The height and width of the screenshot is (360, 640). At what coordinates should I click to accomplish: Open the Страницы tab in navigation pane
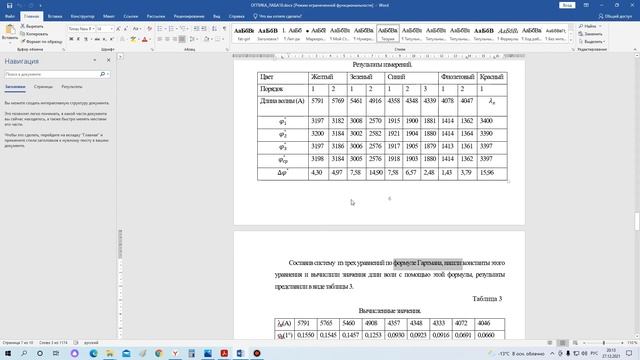tap(43, 87)
